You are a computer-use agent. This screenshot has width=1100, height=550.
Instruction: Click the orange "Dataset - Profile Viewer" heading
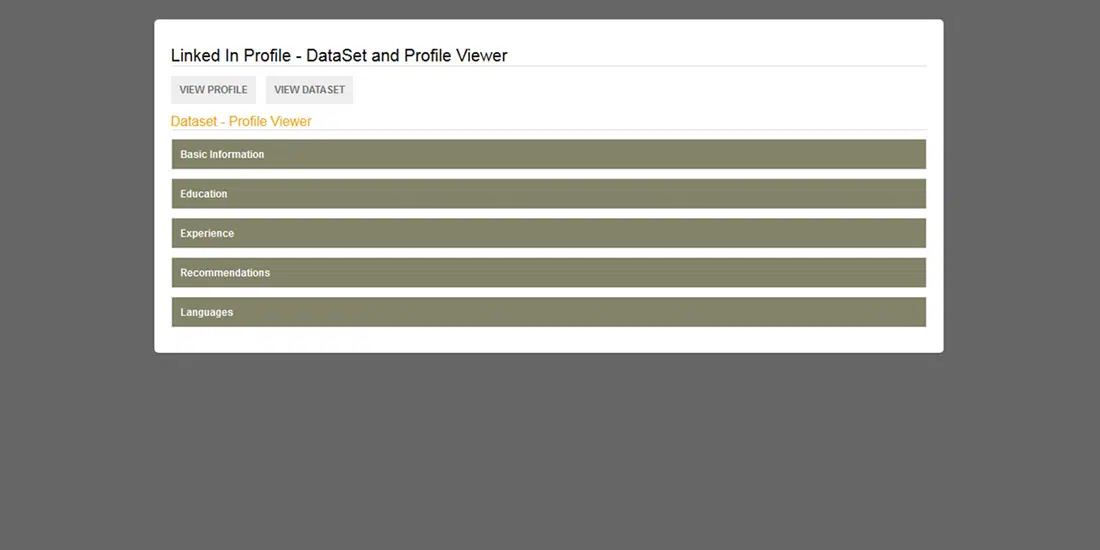point(241,121)
